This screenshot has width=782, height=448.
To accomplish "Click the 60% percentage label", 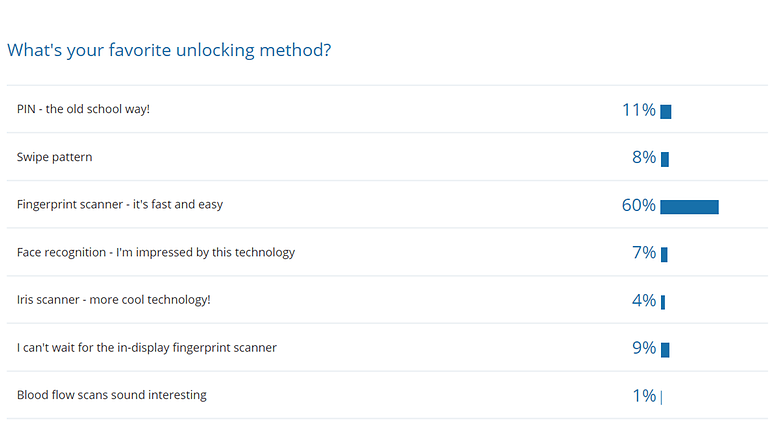I will [638, 205].
